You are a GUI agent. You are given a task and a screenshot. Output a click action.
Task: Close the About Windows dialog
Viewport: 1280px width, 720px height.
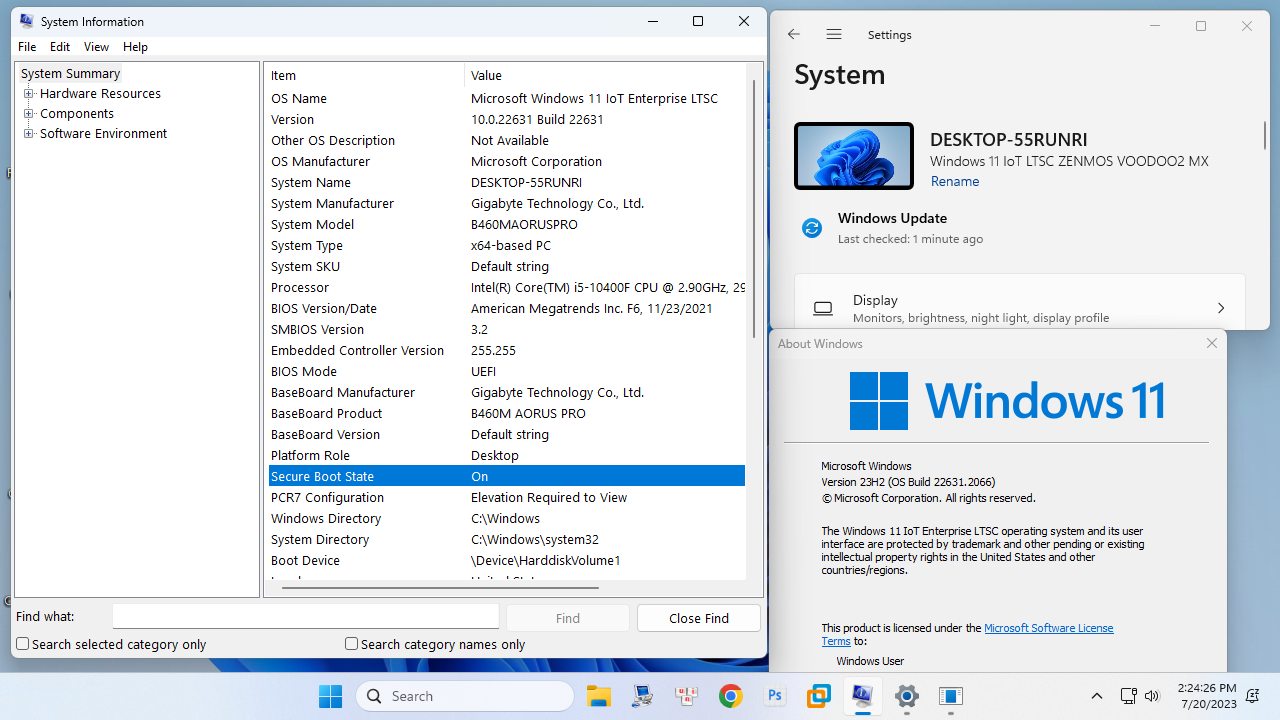[1212, 343]
